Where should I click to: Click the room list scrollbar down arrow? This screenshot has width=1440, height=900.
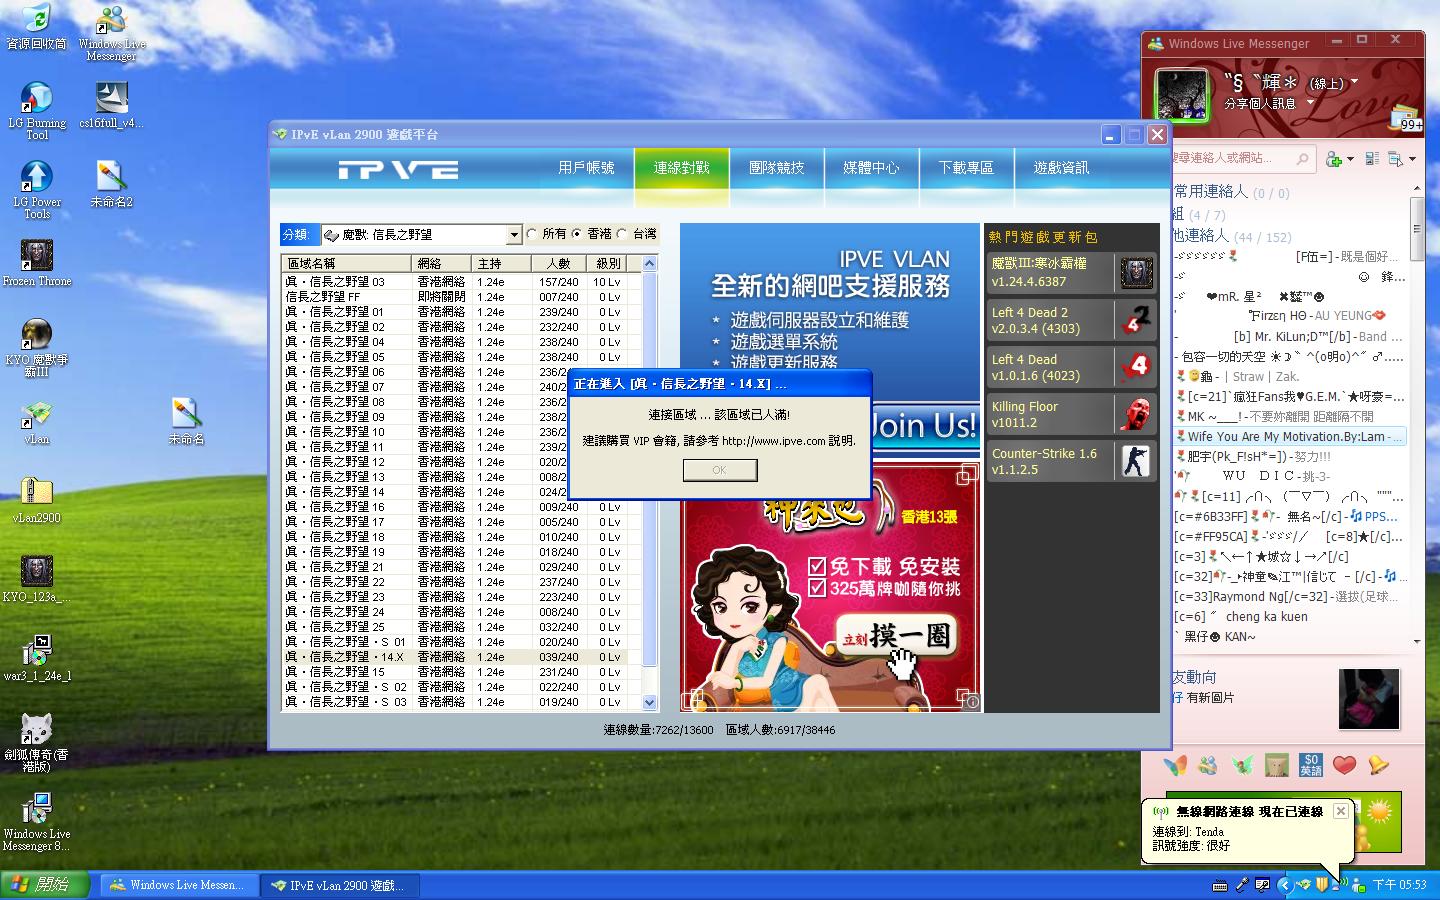(649, 703)
